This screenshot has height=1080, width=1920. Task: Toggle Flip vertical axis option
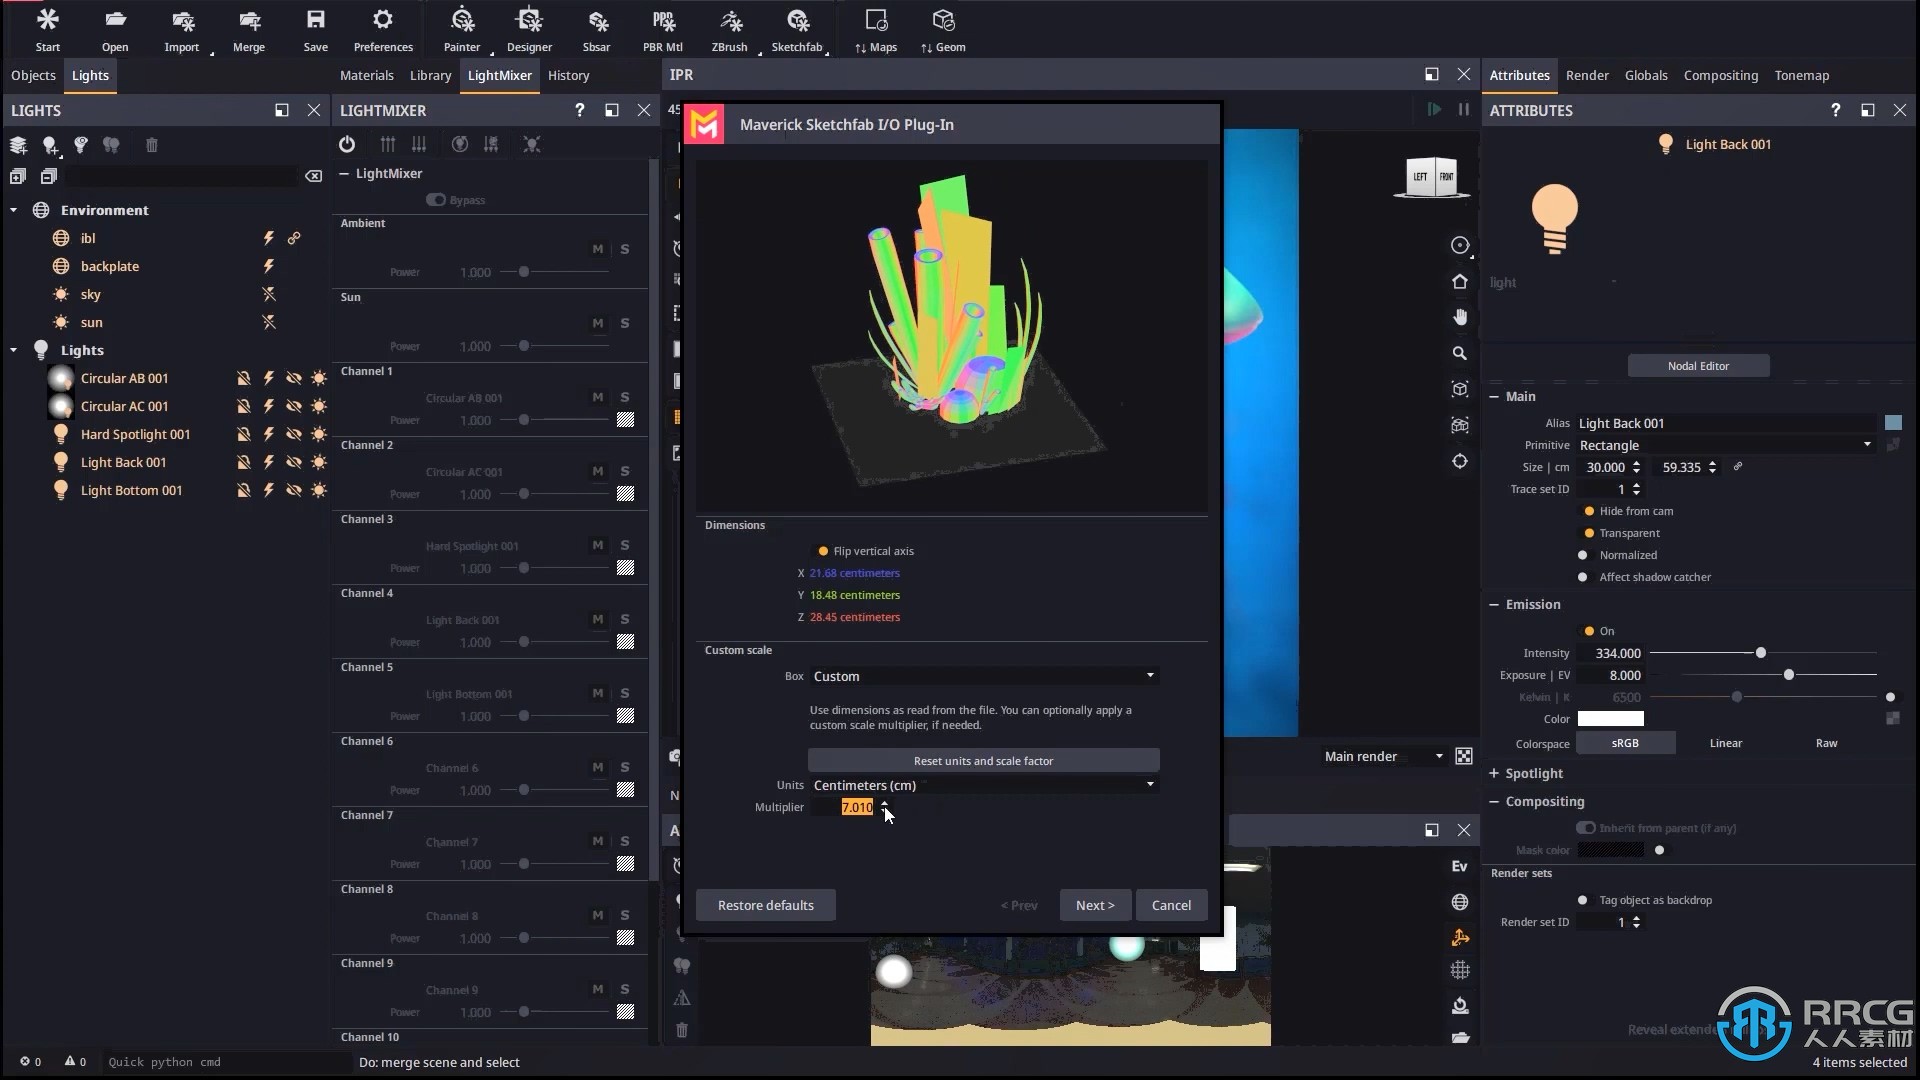[x=823, y=551]
